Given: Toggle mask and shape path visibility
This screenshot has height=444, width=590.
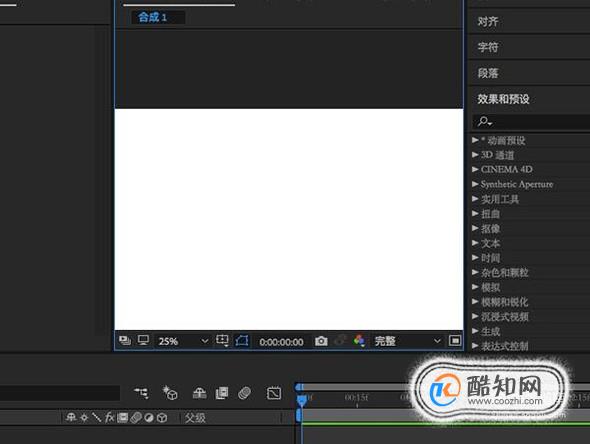Looking at the screenshot, I should (242, 341).
